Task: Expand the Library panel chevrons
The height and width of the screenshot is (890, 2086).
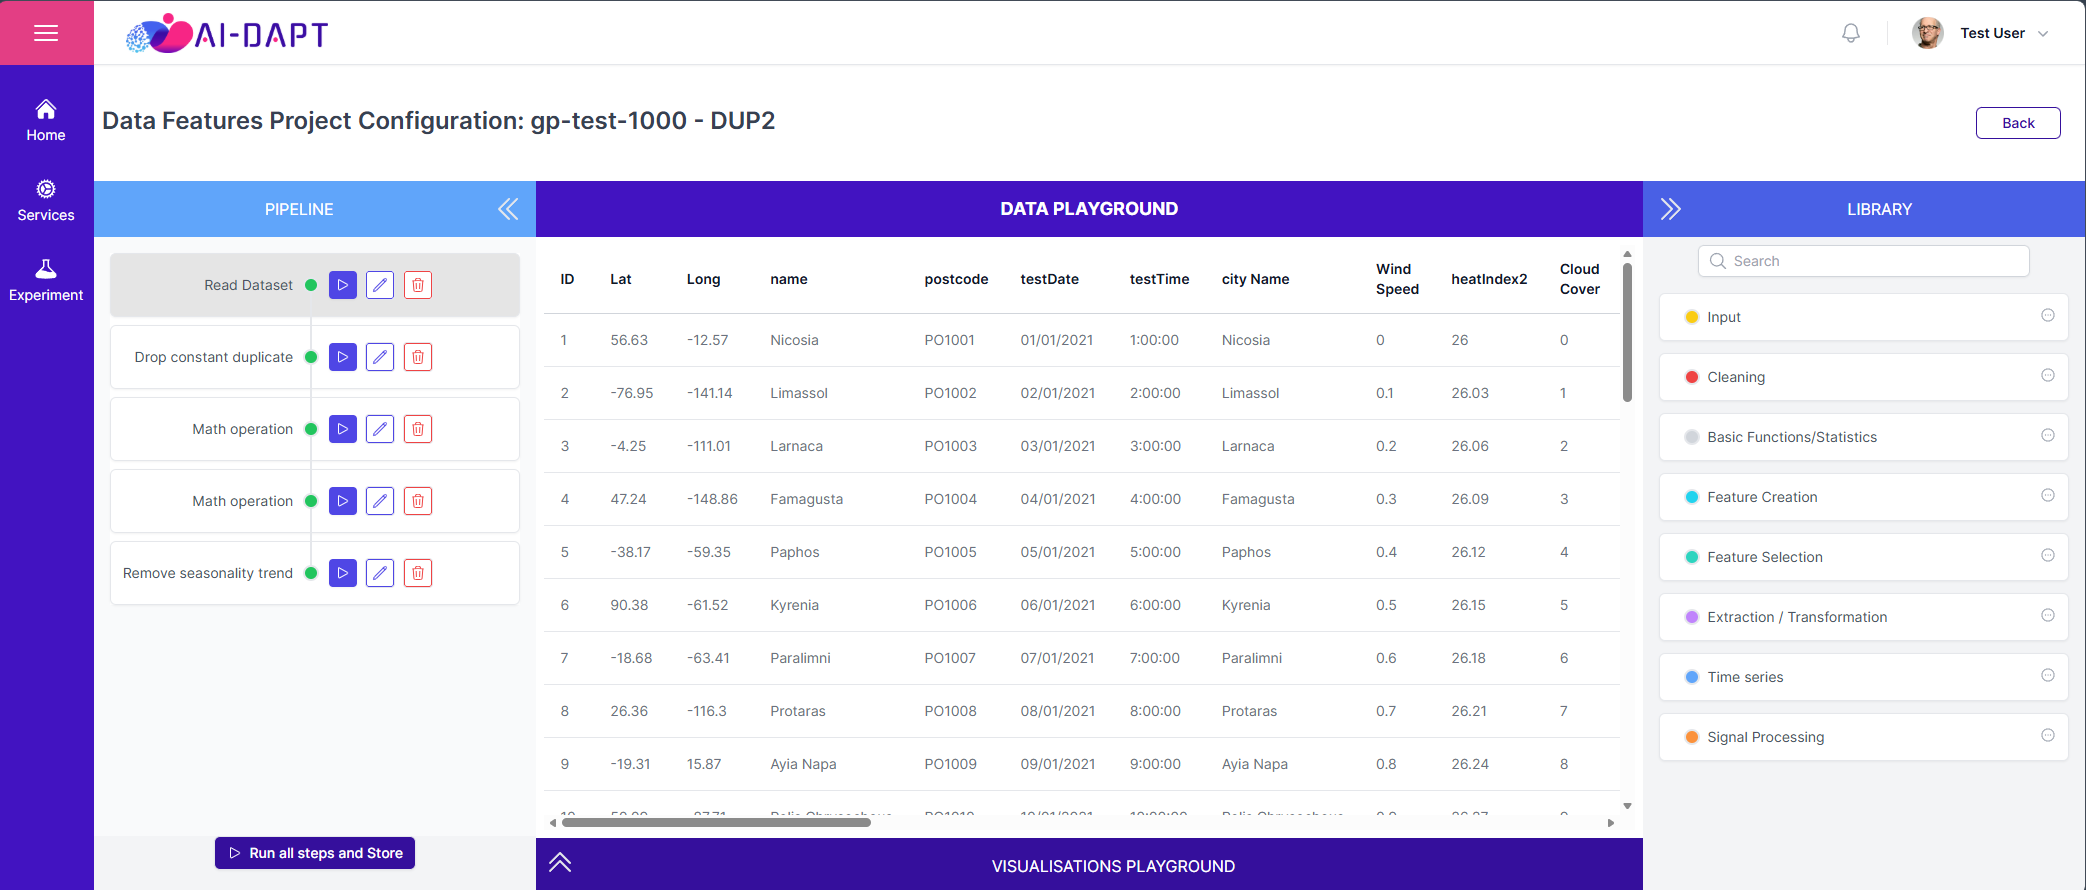Action: (1670, 209)
